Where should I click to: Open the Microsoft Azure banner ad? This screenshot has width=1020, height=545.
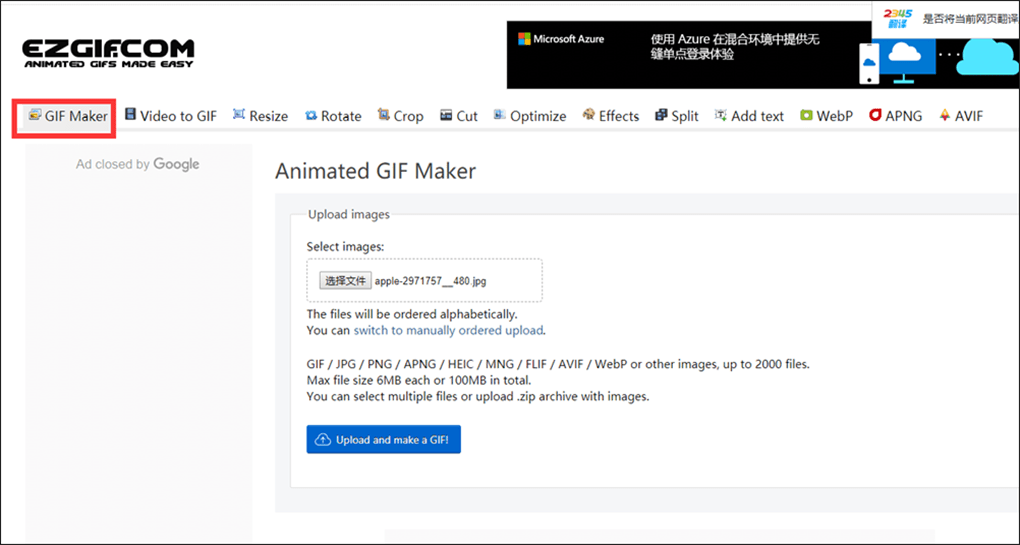pyautogui.click(x=690, y=55)
